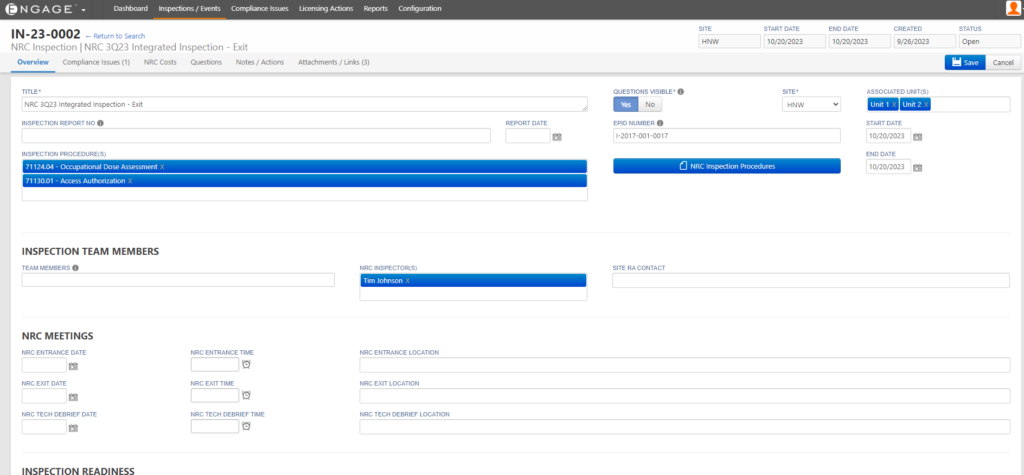Set Questions Visible to No
1024x475 pixels.
[649, 104]
